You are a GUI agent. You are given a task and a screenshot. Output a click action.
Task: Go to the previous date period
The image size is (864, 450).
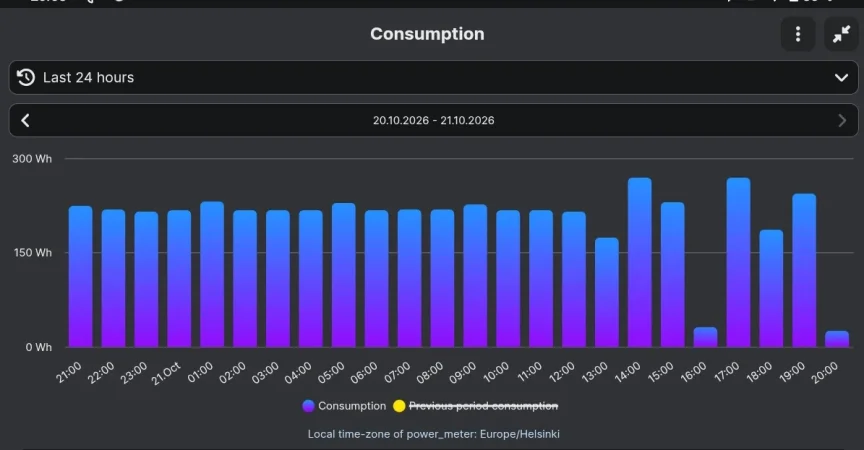click(25, 121)
